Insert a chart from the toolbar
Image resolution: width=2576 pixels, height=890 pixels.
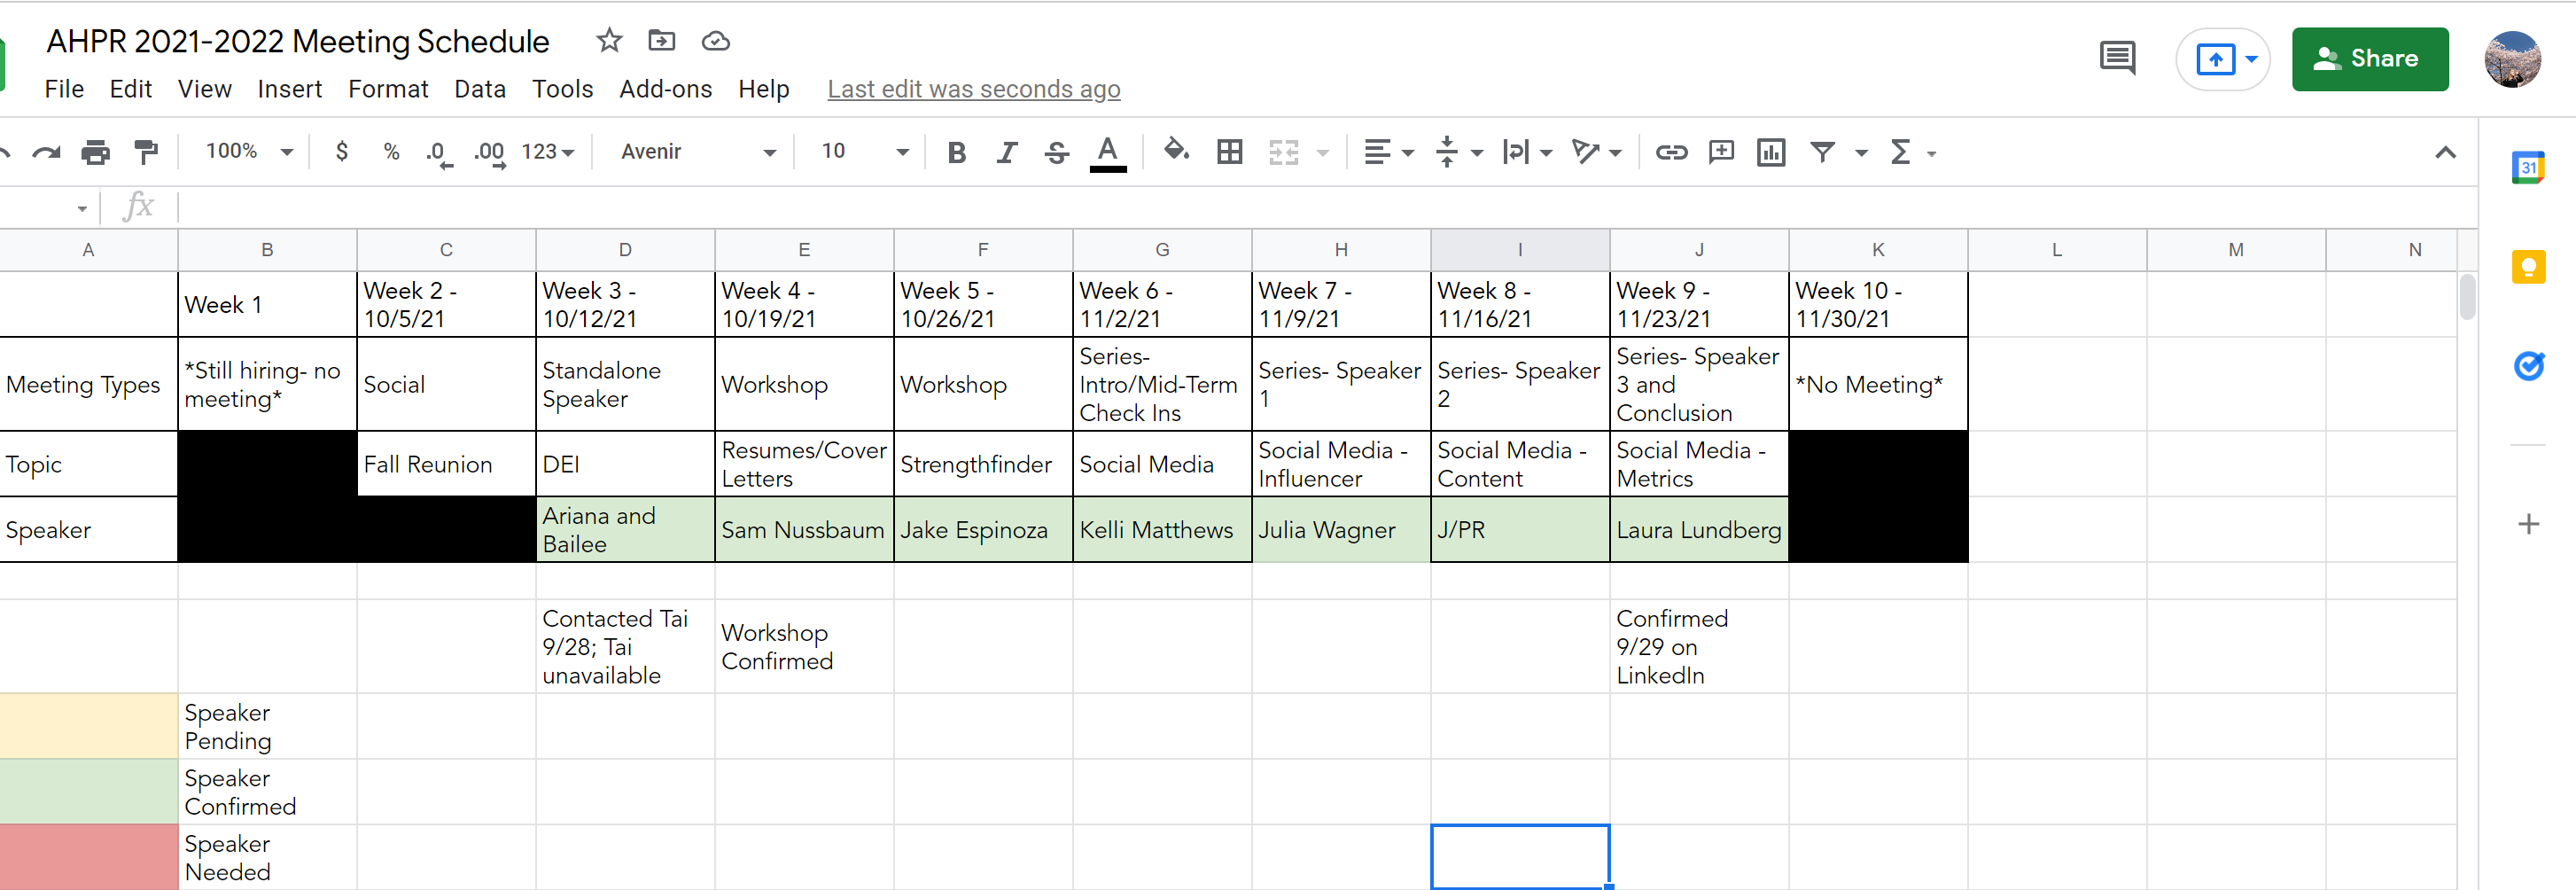click(1771, 152)
